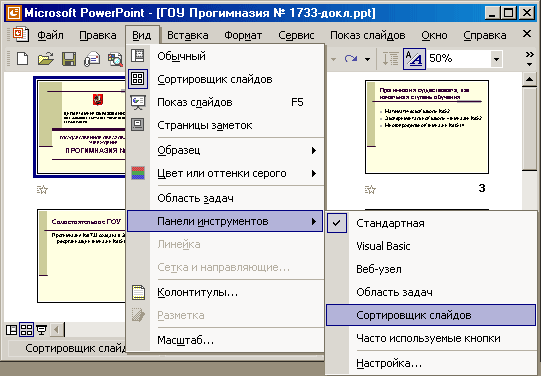Maximize the PowerPoint window

pos(509,13)
